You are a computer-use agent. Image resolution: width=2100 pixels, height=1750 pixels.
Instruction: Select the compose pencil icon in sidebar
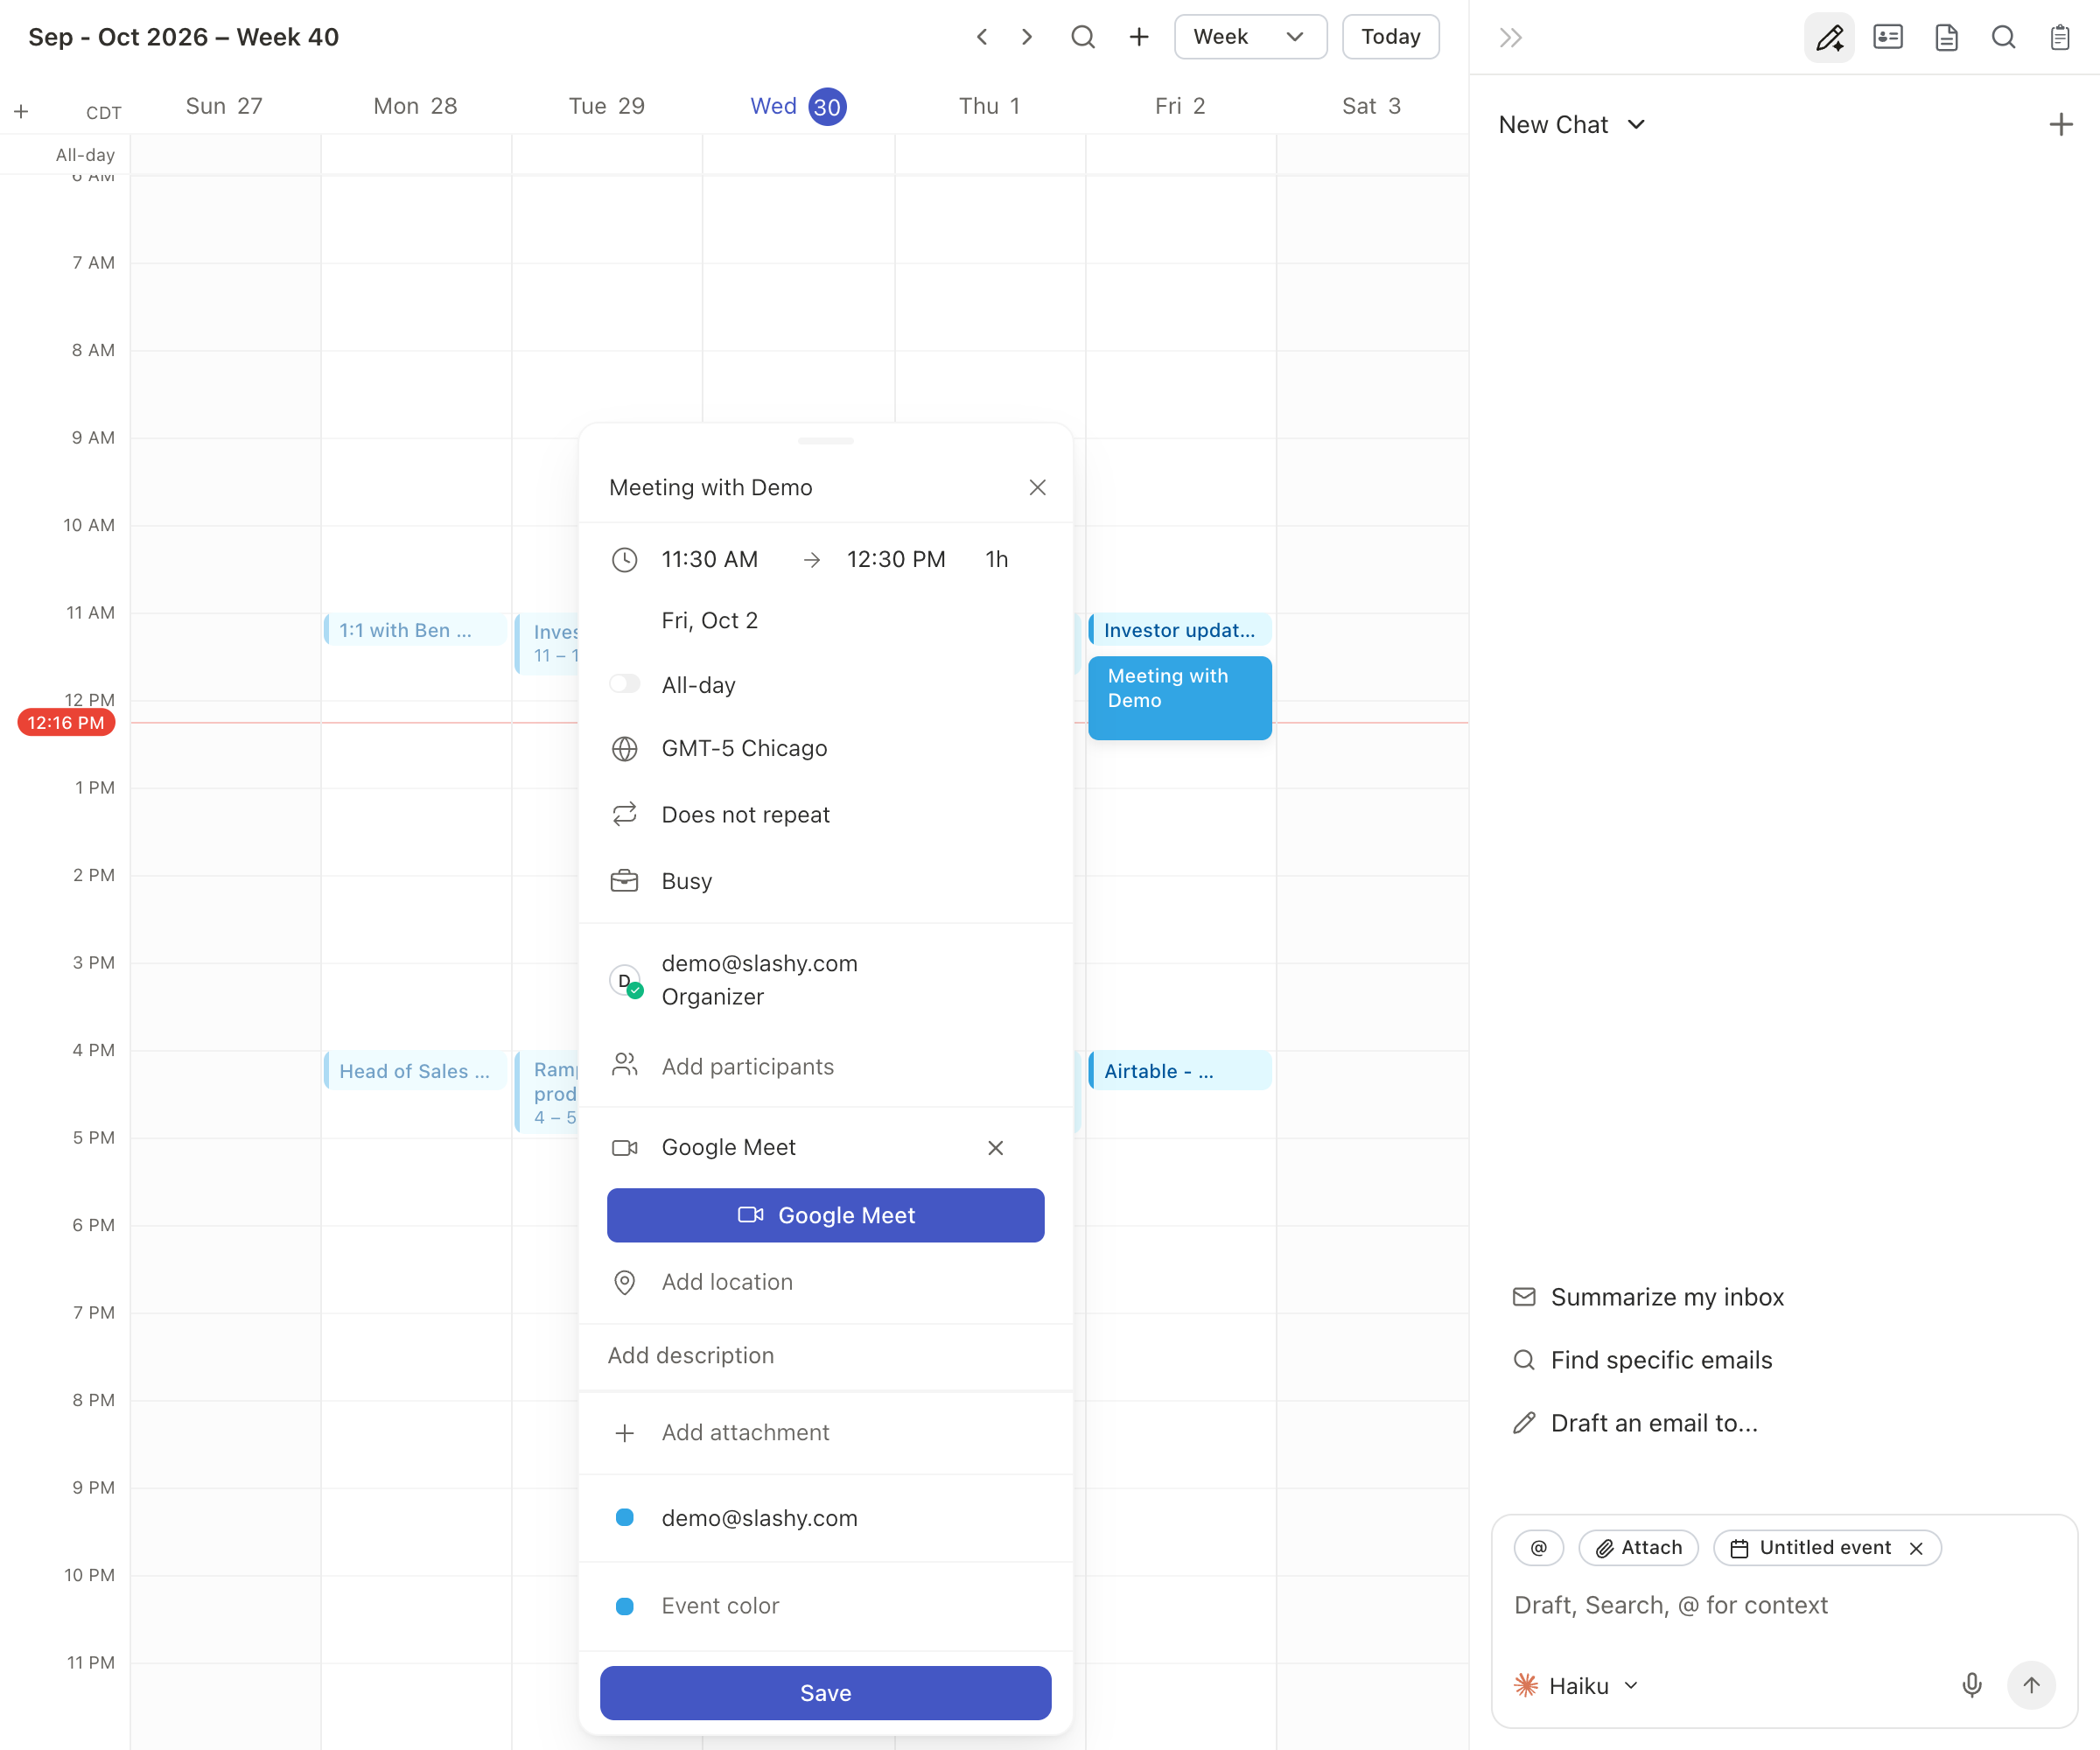click(1829, 38)
